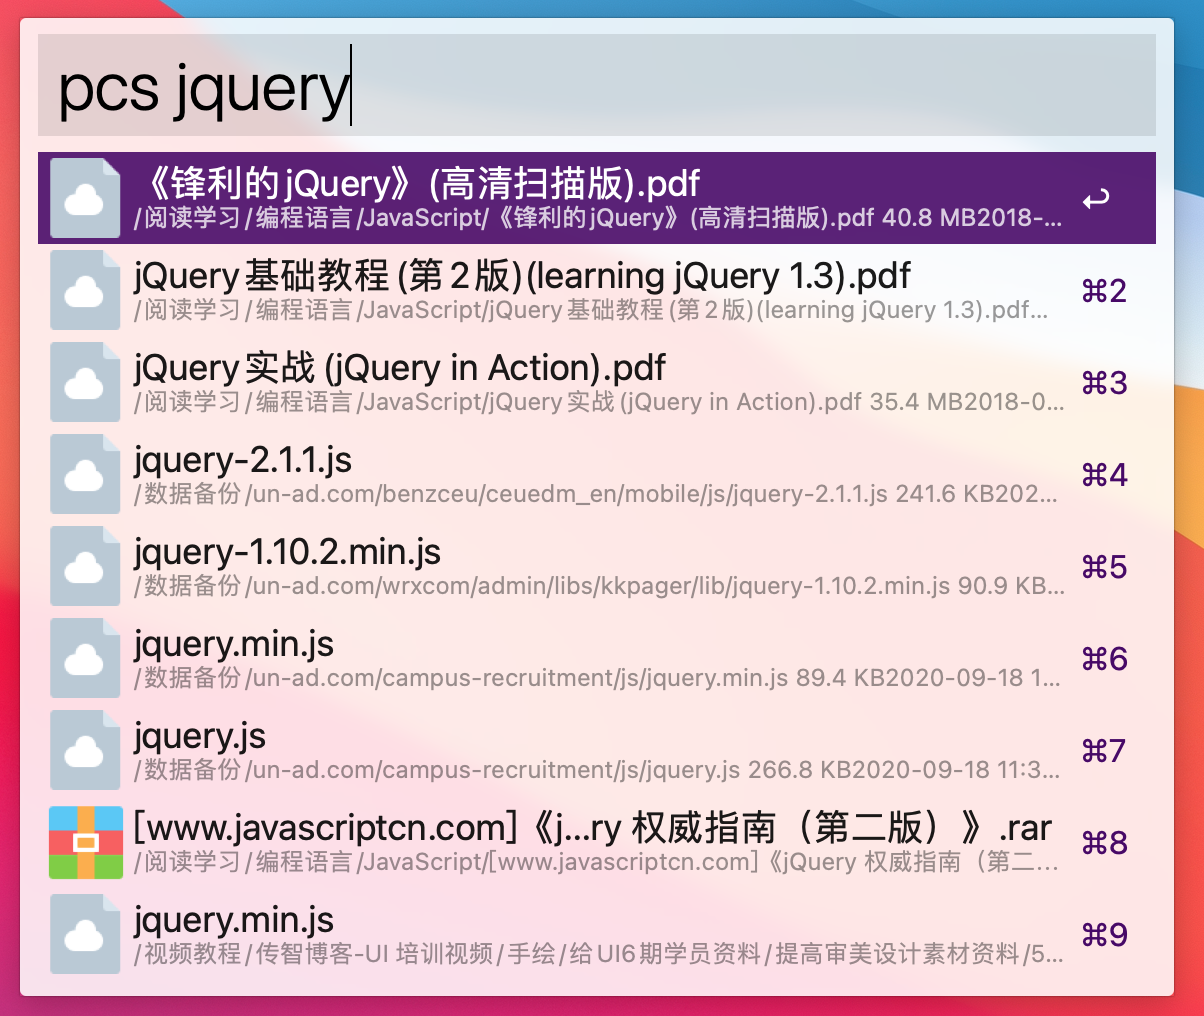Select jQuery实战 (jQuery in Action).pdf title
Screen dimensions: 1204x1016
pos(399,367)
